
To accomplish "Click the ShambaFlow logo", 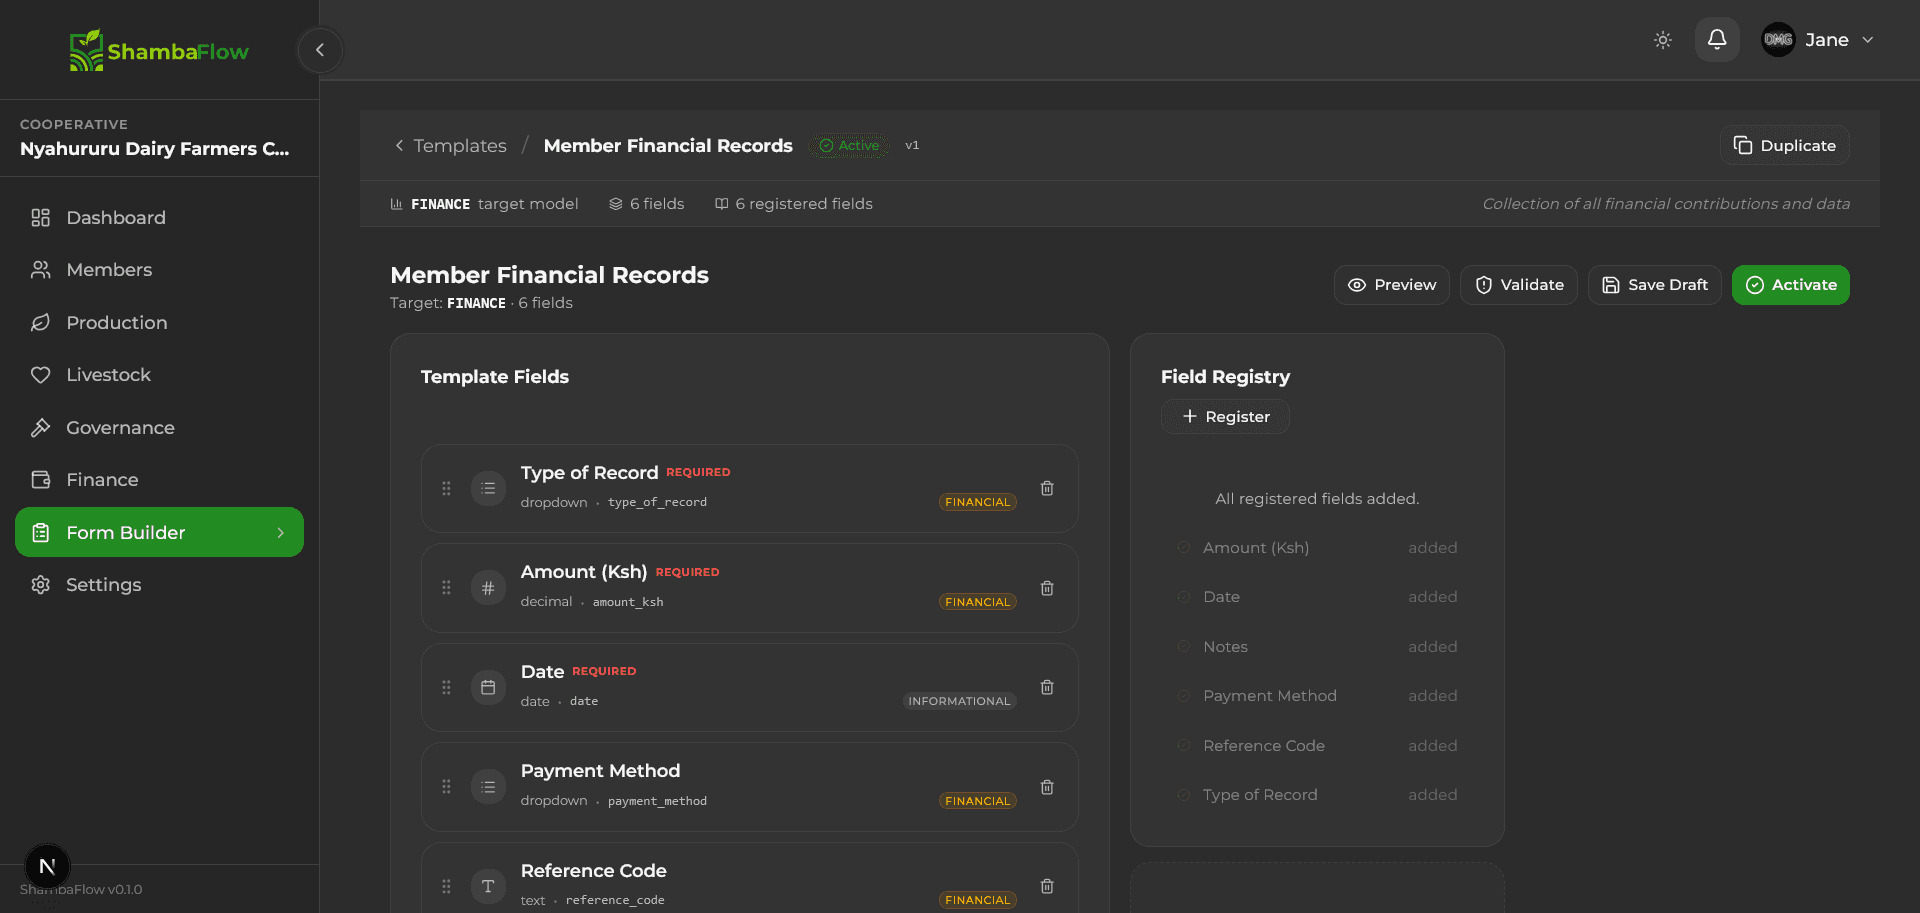I will 160,50.
